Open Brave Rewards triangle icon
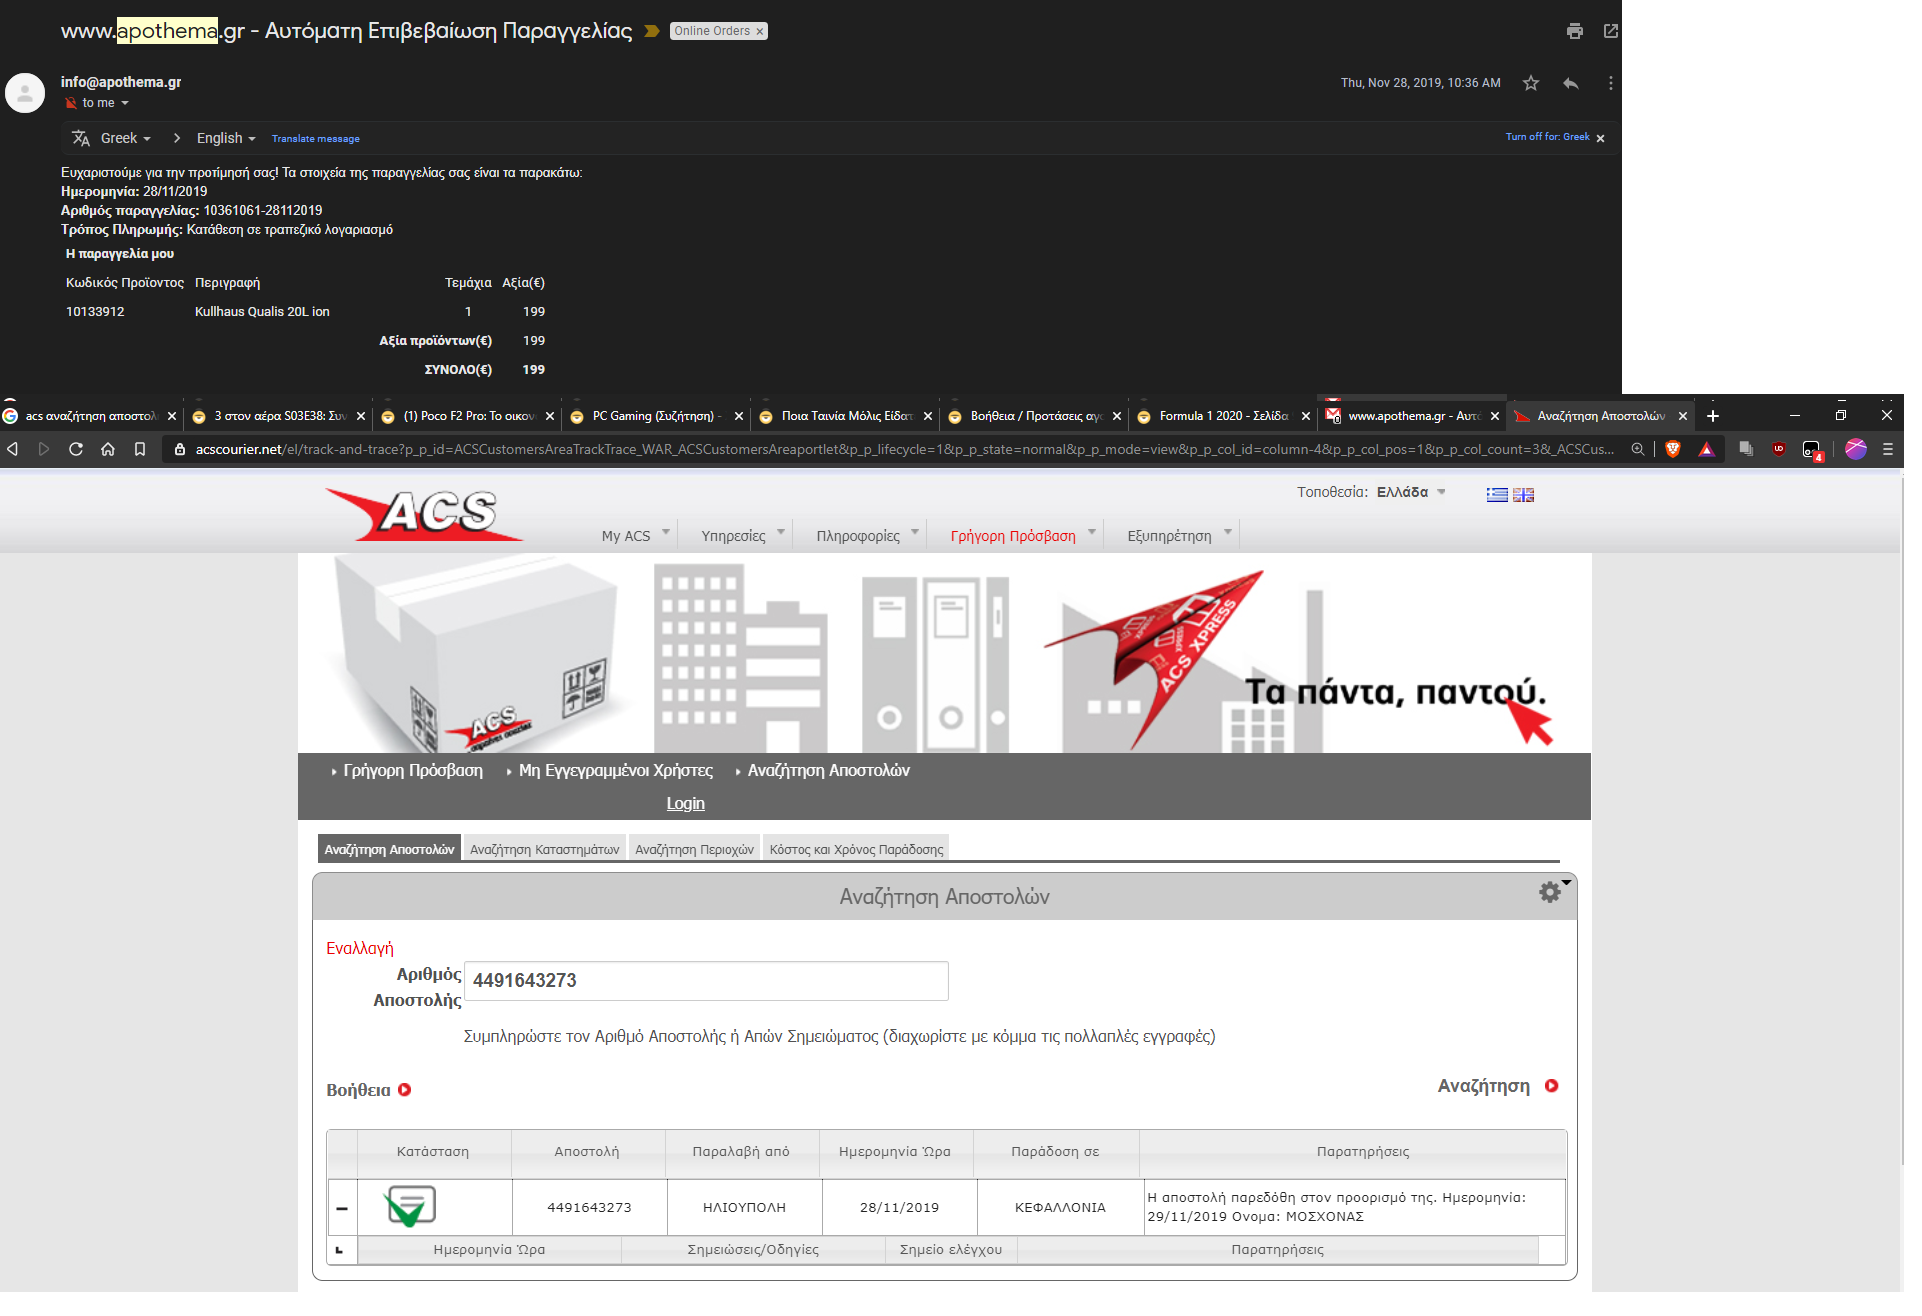1922x1316 pixels. [1707, 449]
